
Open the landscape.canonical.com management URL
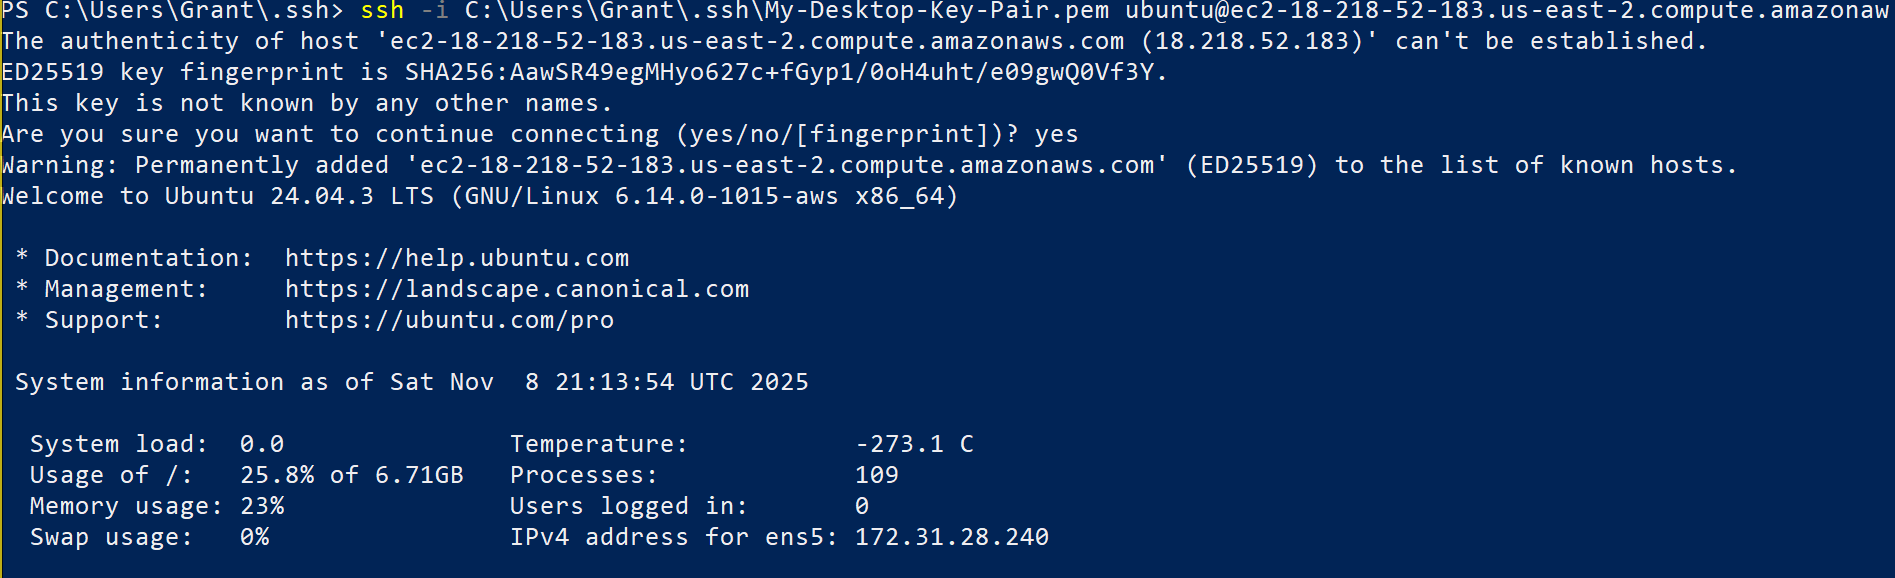(517, 289)
